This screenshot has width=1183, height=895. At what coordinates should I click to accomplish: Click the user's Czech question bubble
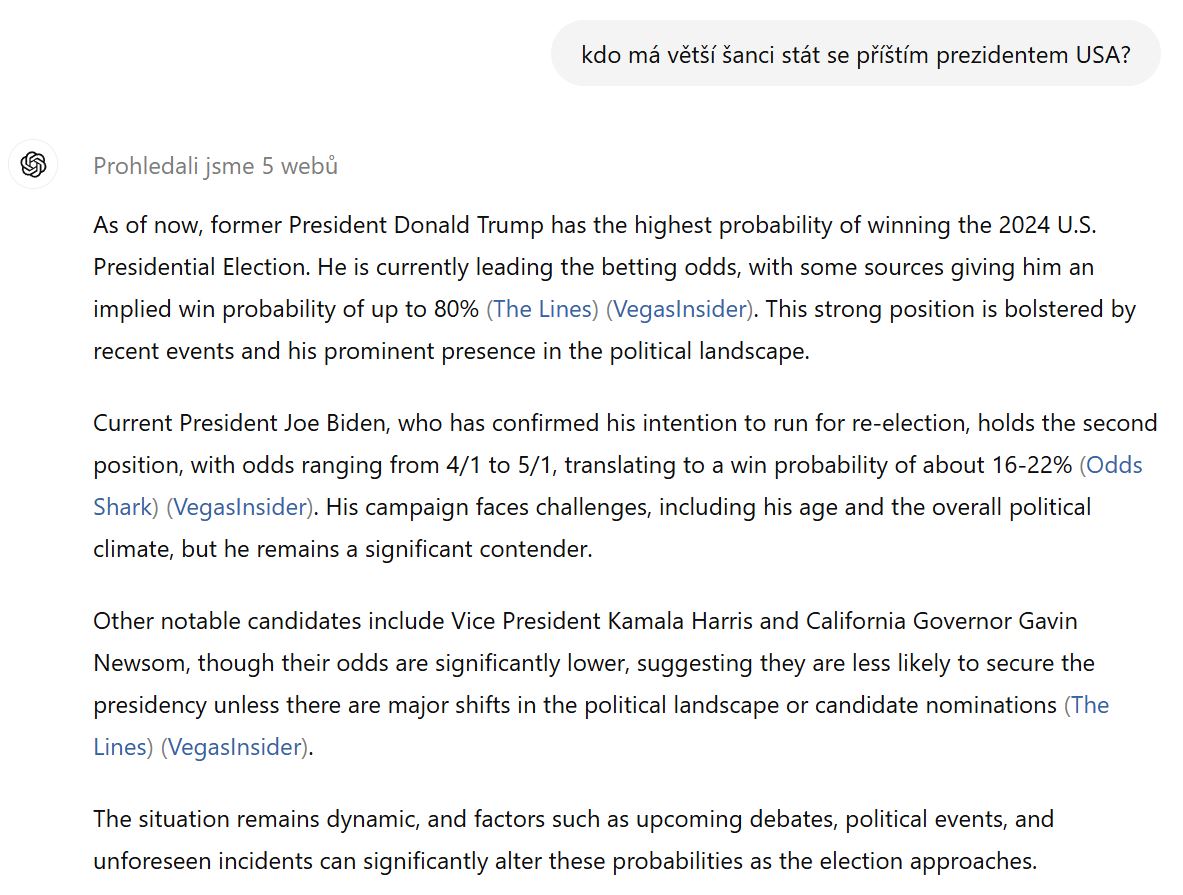[856, 54]
